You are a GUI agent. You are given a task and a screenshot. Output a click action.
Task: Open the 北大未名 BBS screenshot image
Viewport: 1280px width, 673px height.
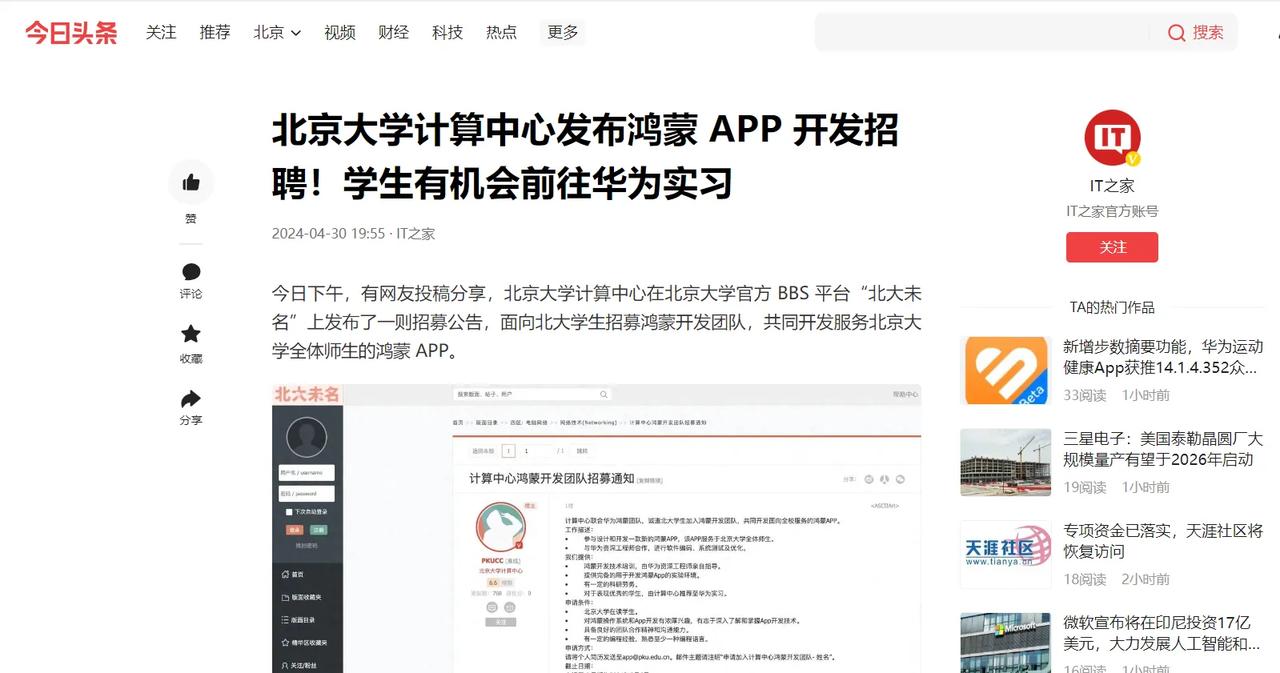pos(596,528)
